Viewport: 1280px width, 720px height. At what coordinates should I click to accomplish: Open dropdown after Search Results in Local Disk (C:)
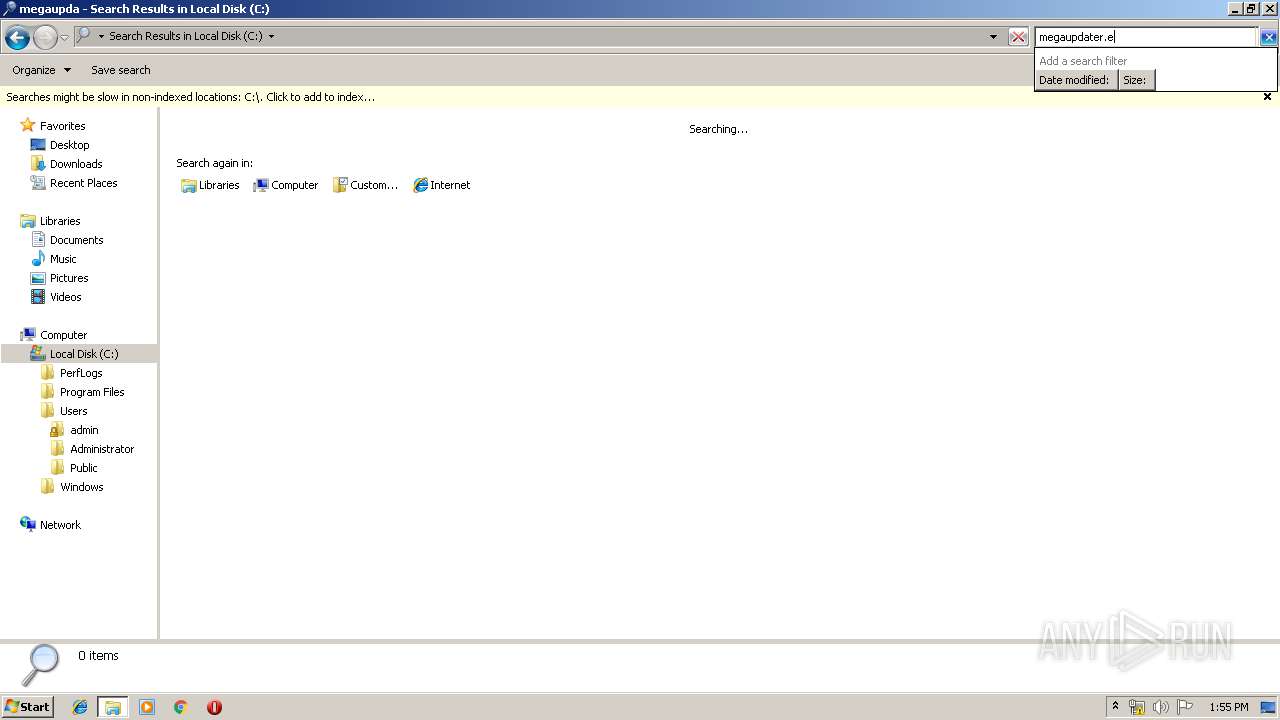[271, 36]
